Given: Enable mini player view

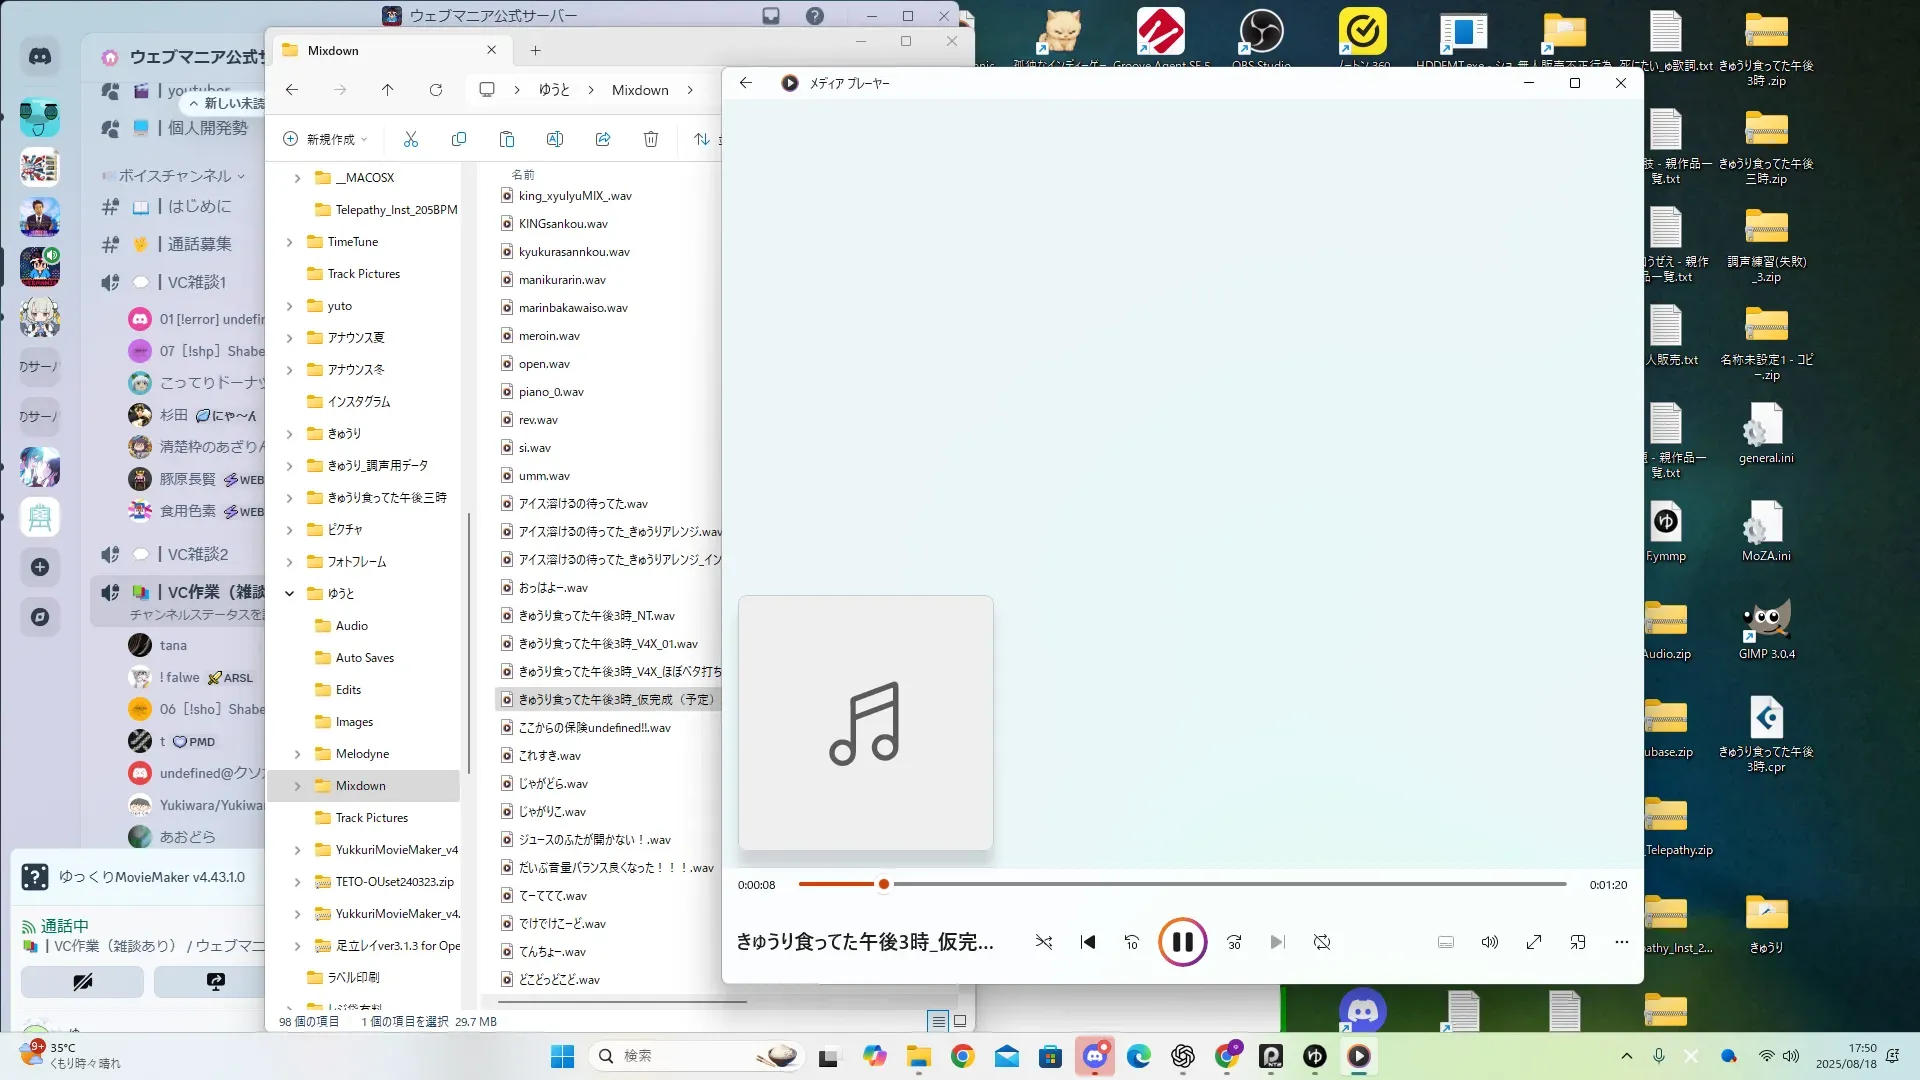Looking at the screenshot, I should click(x=1578, y=942).
